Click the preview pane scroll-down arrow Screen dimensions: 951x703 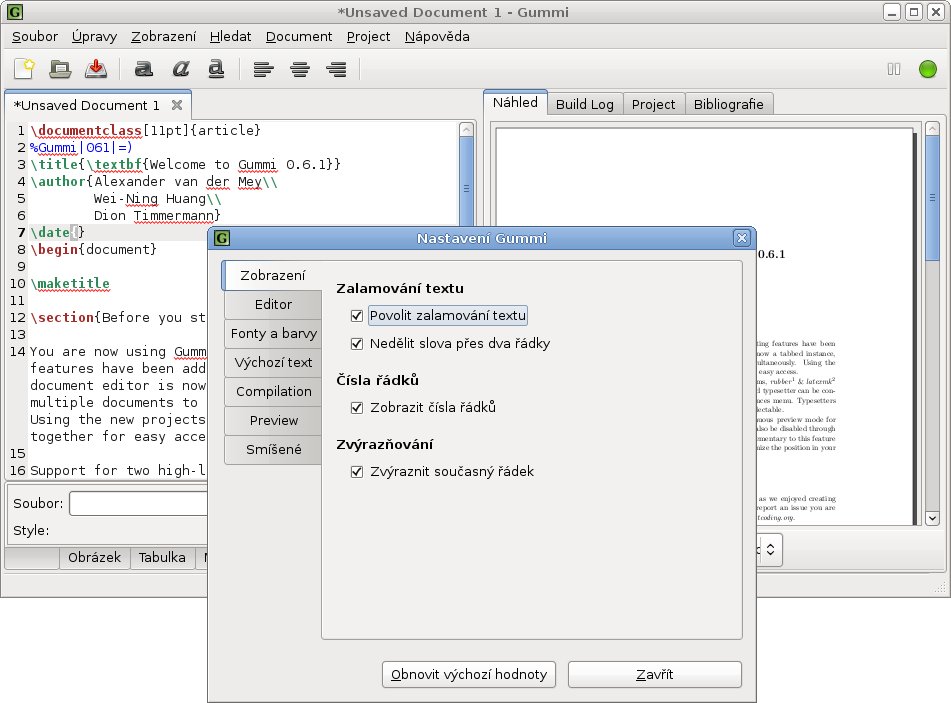pos(932,519)
